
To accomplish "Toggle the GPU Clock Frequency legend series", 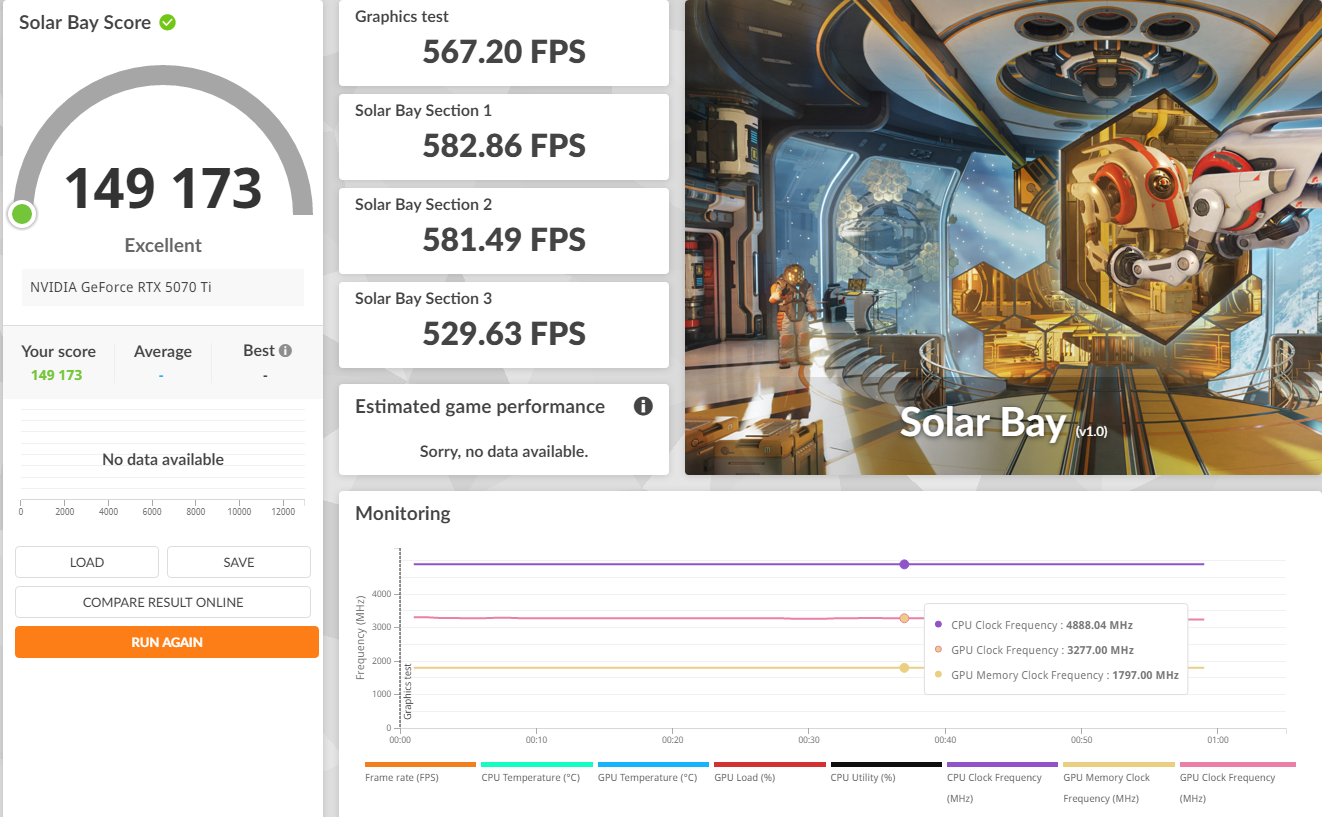I will [1236, 783].
